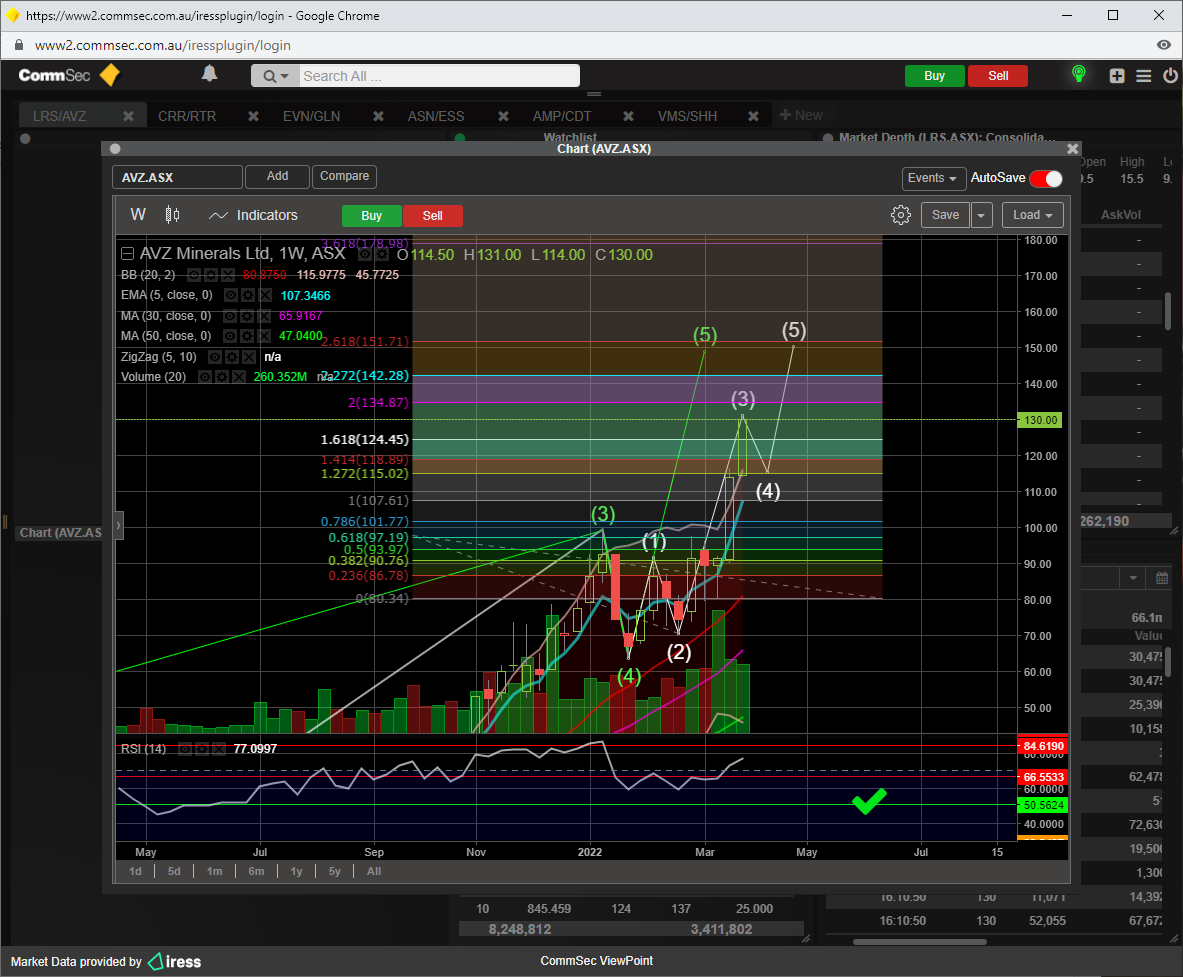Open the Events dropdown
1183x977 pixels.
(933, 178)
